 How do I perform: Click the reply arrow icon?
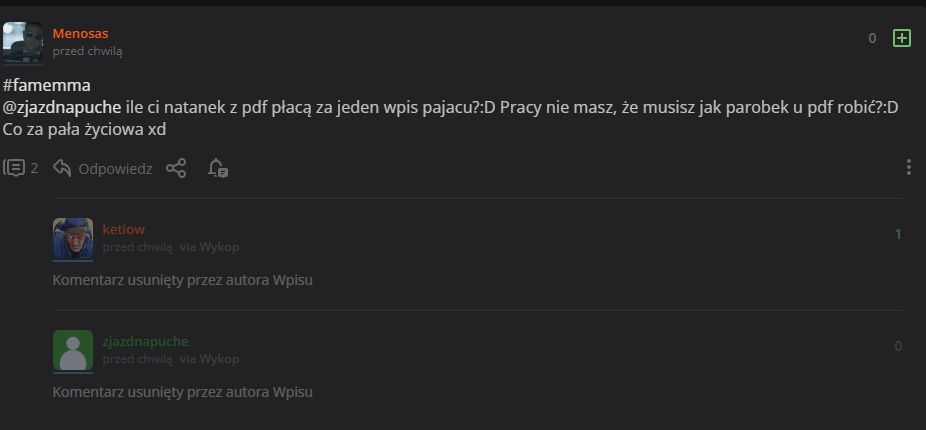tap(62, 168)
